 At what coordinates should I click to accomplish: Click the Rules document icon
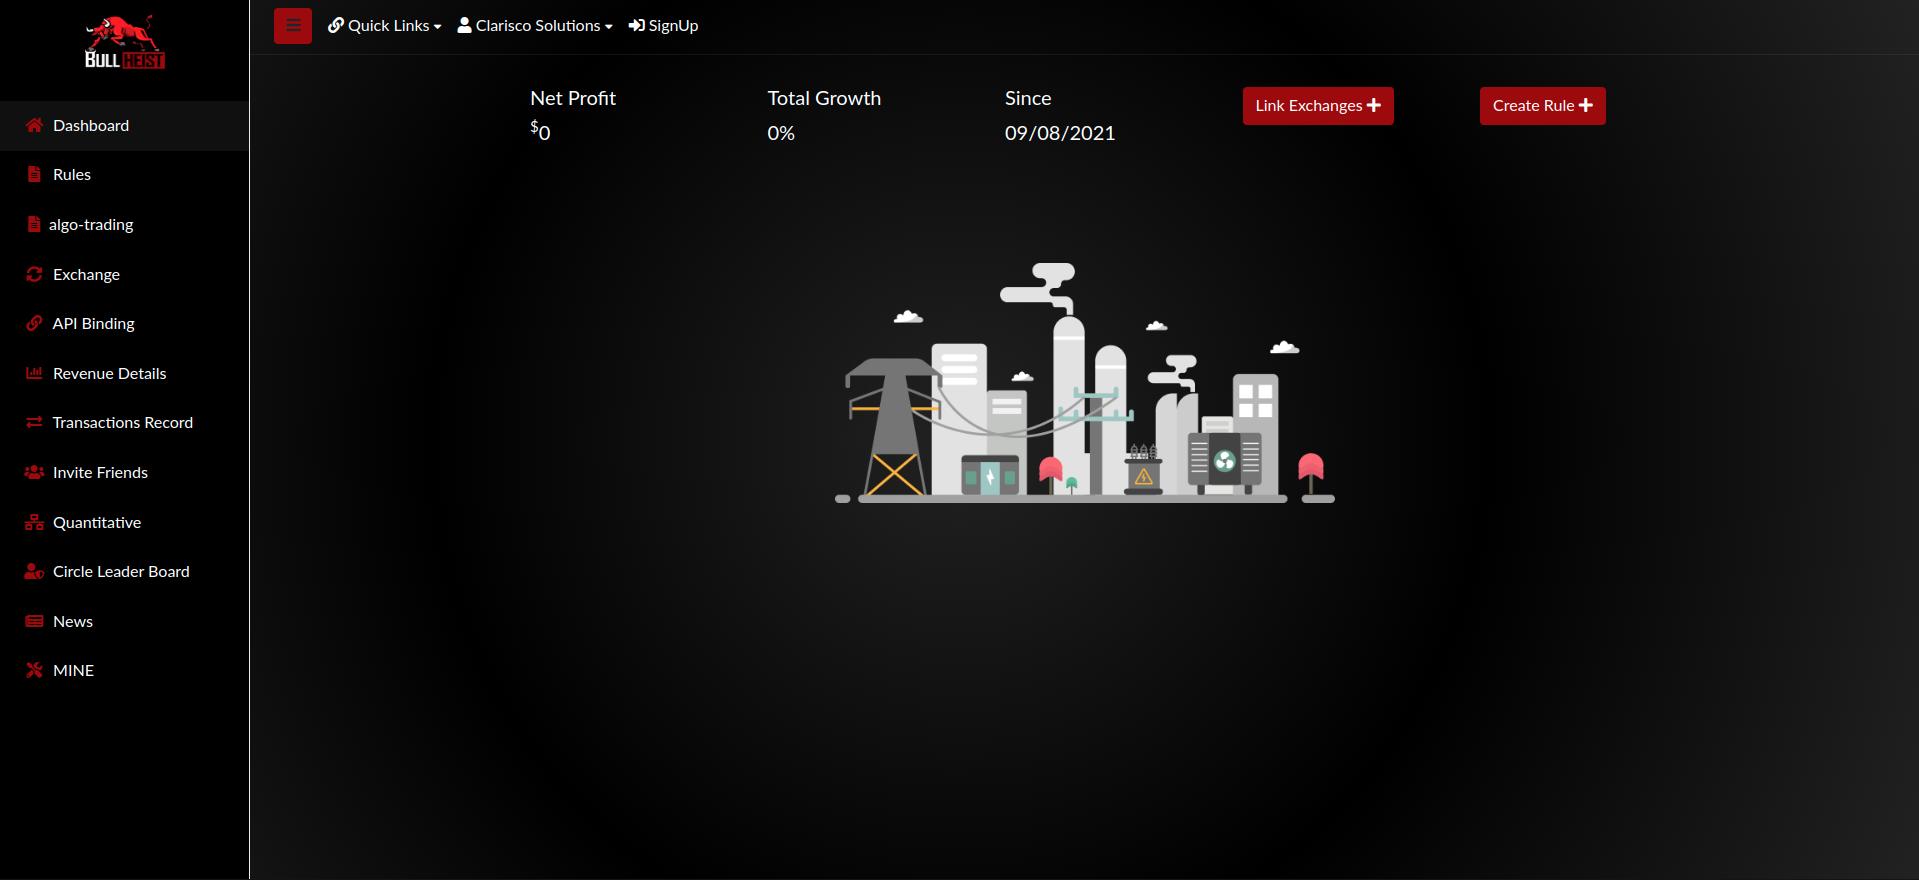tap(34, 174)
